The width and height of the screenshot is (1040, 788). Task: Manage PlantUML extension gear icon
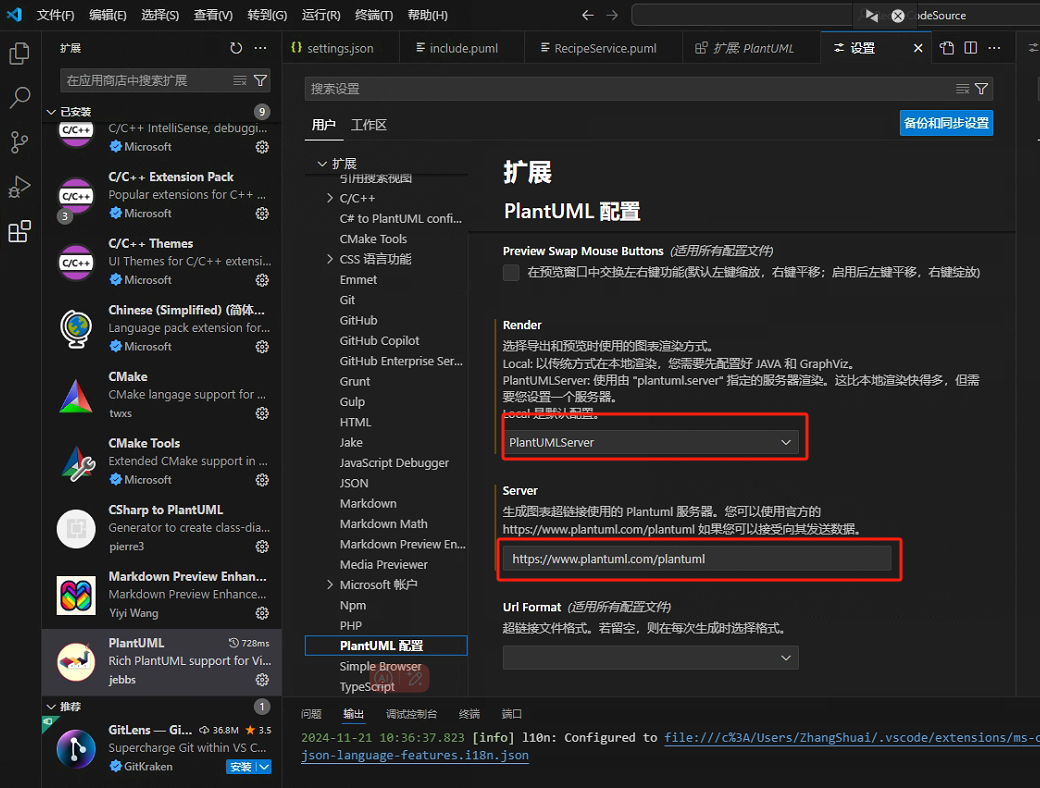[262, 680]
